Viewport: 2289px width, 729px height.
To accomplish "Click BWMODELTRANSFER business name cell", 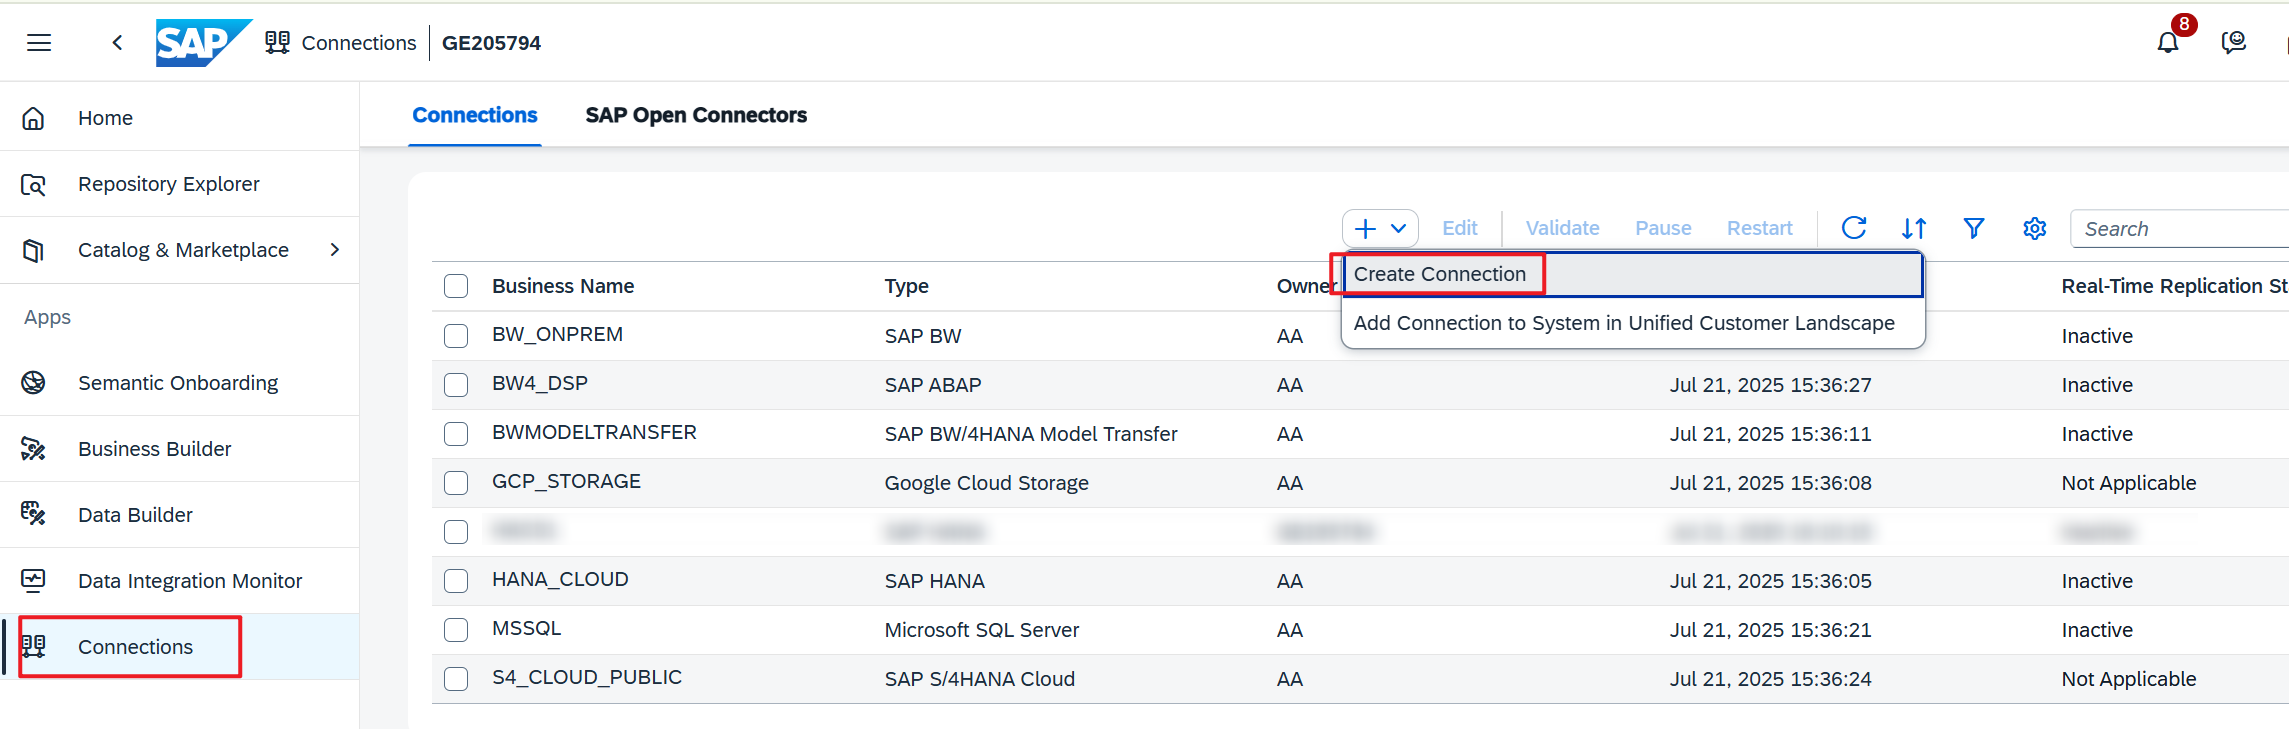I will 594,432.
